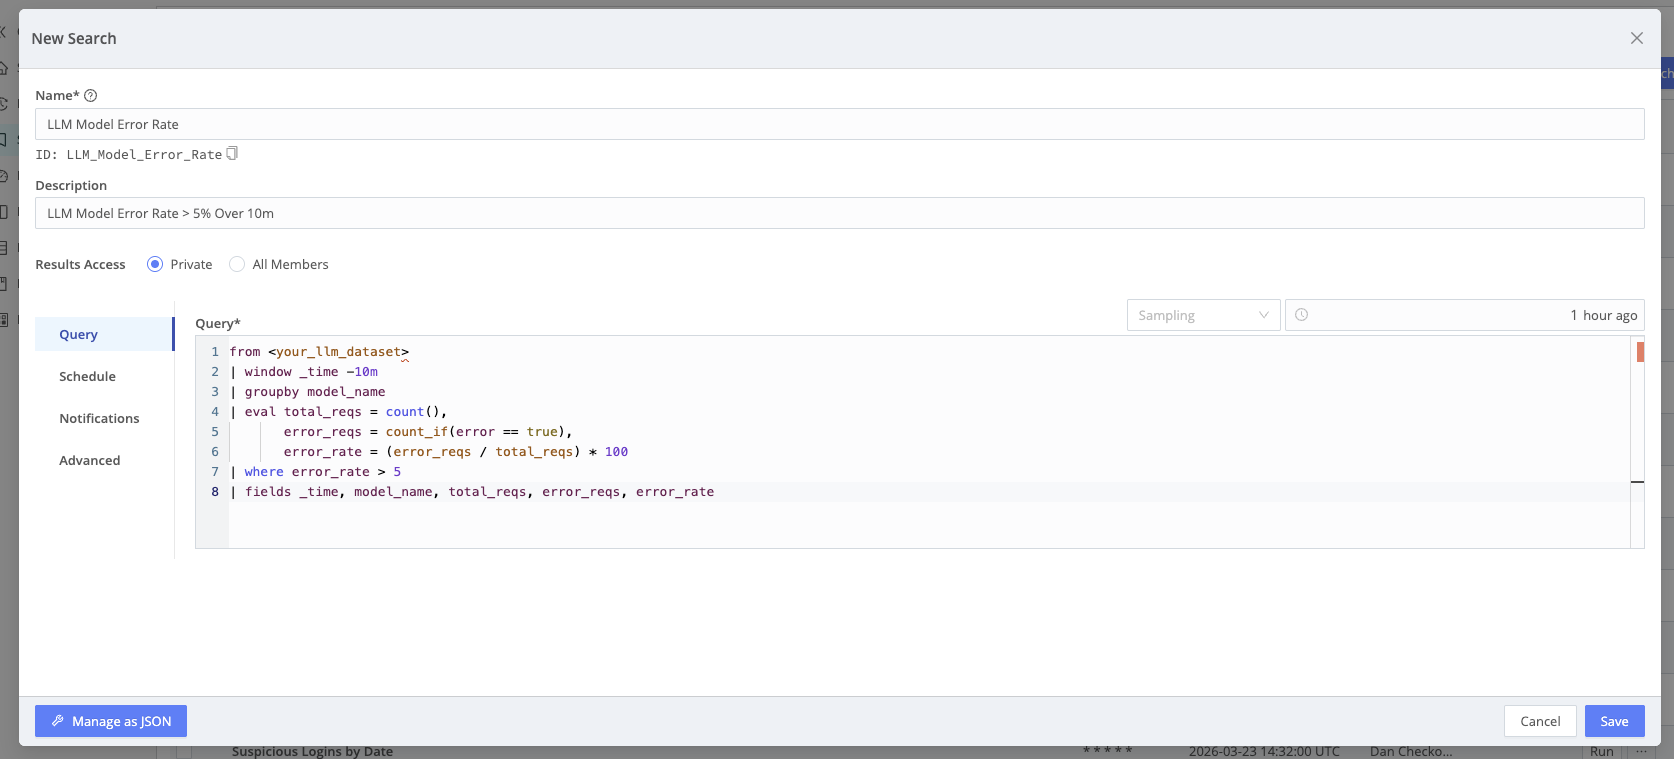Click query line '| window _time -10m'
The width and height of the screenshot is (1674, 759).
tap(304, 372)
